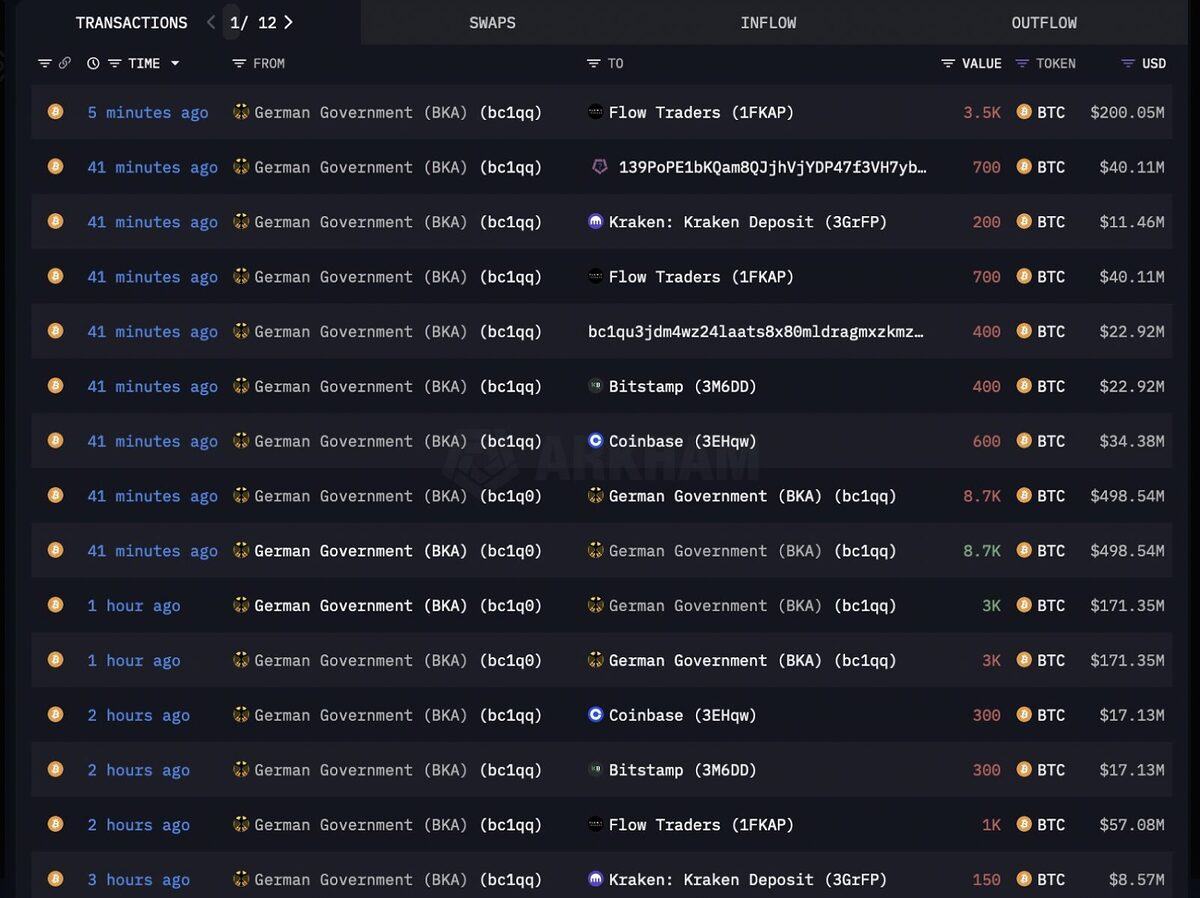The height and width of the screenshot is (898, 1200).
Task: Switch to the OUTFLOW tab
Action: [1044, 22]
